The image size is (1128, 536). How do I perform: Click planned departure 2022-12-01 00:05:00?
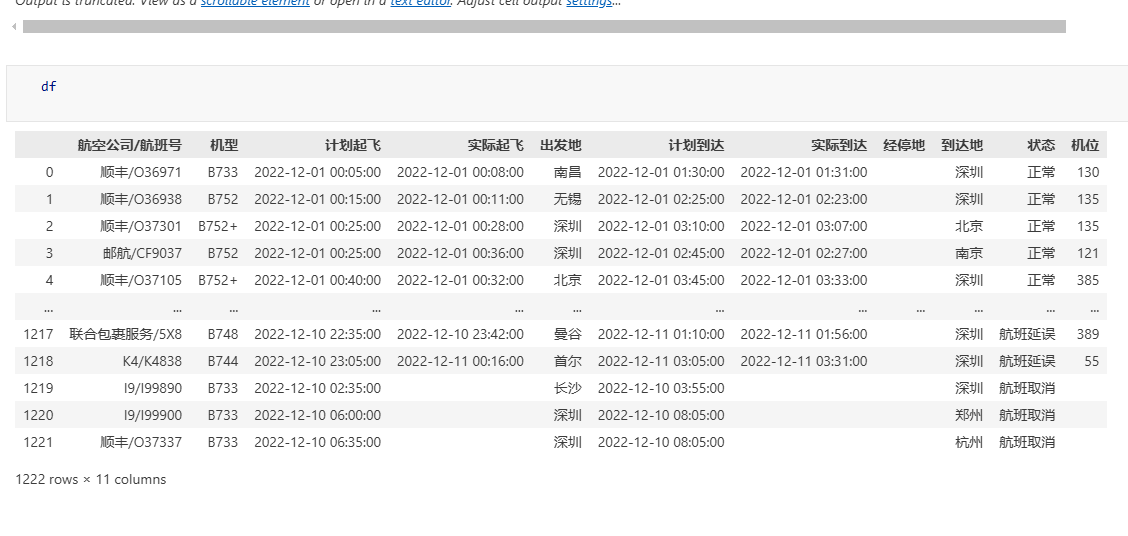point(317,172)
